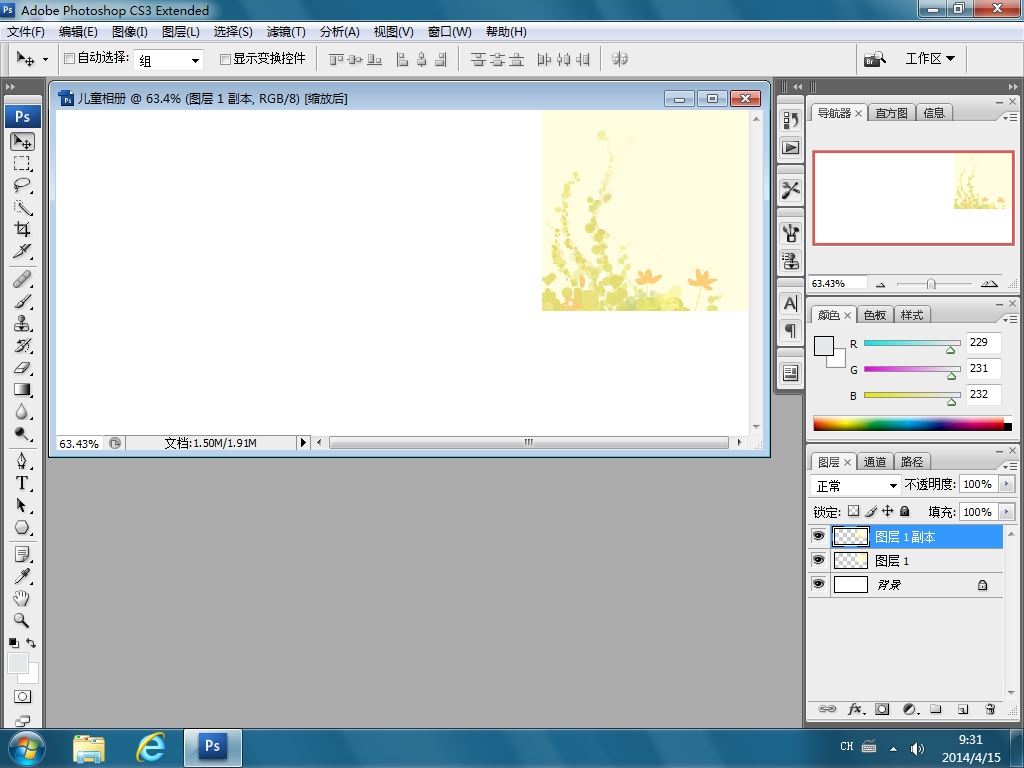Select the Gradient tool
This screenshot has width=1024, height=768.
point(23,390)
